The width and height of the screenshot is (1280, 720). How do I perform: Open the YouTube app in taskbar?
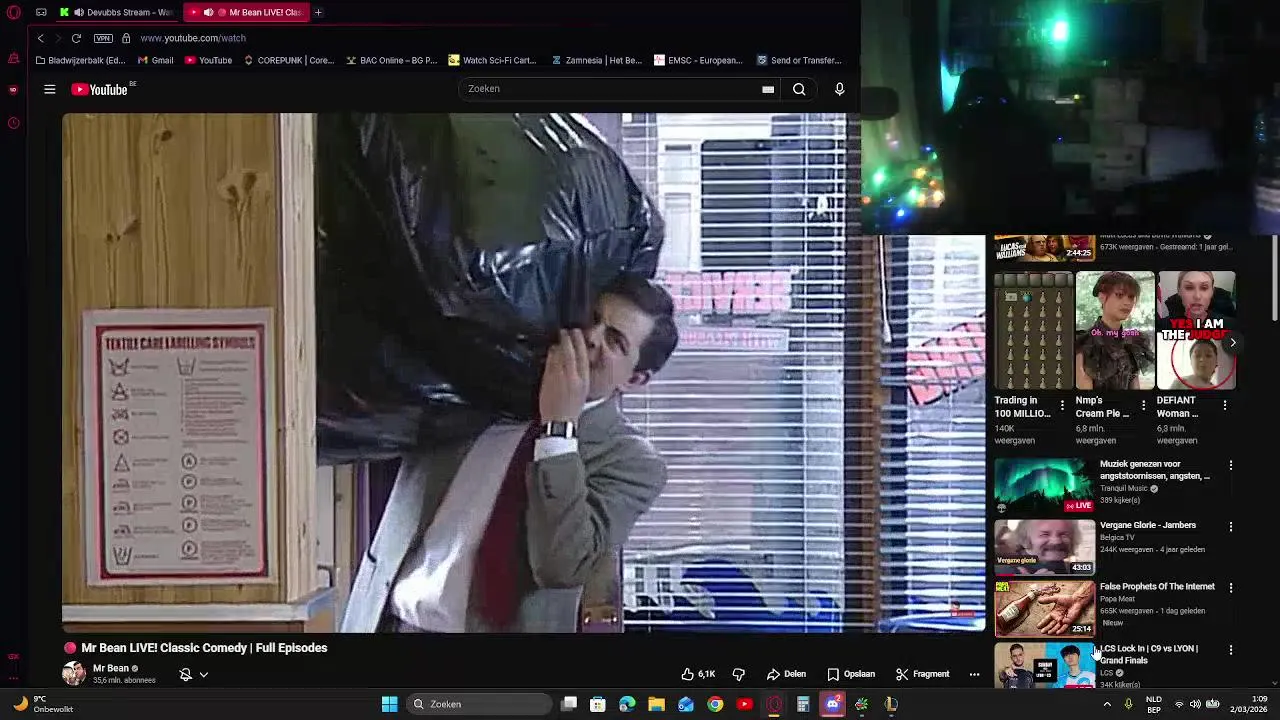pos(744,704)
